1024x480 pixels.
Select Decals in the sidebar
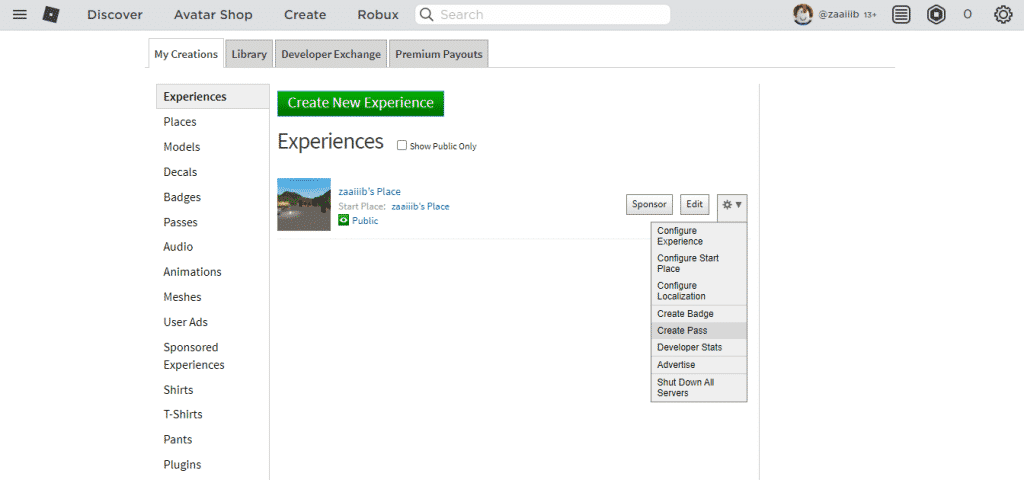[x=180, y=172]
